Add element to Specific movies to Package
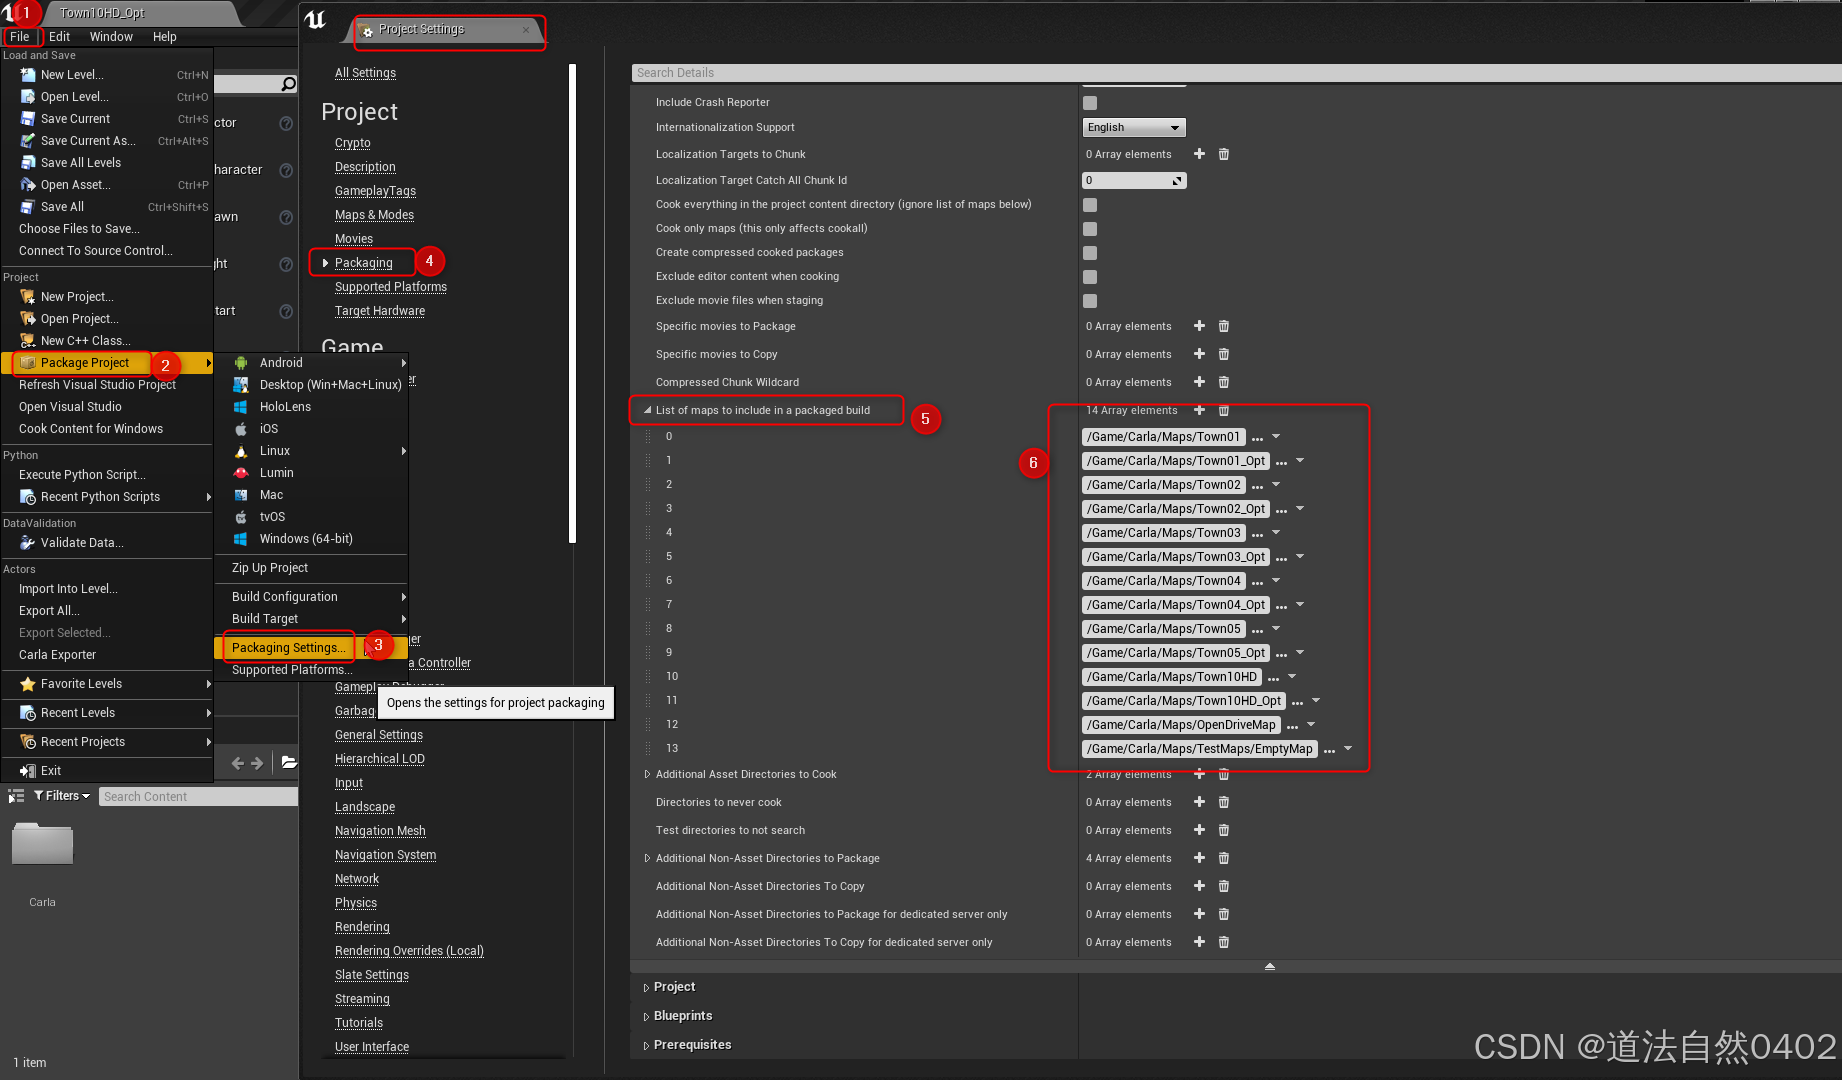Image resolution: width=1842 pixels, height=1080 pixels. coord(1199,326)
